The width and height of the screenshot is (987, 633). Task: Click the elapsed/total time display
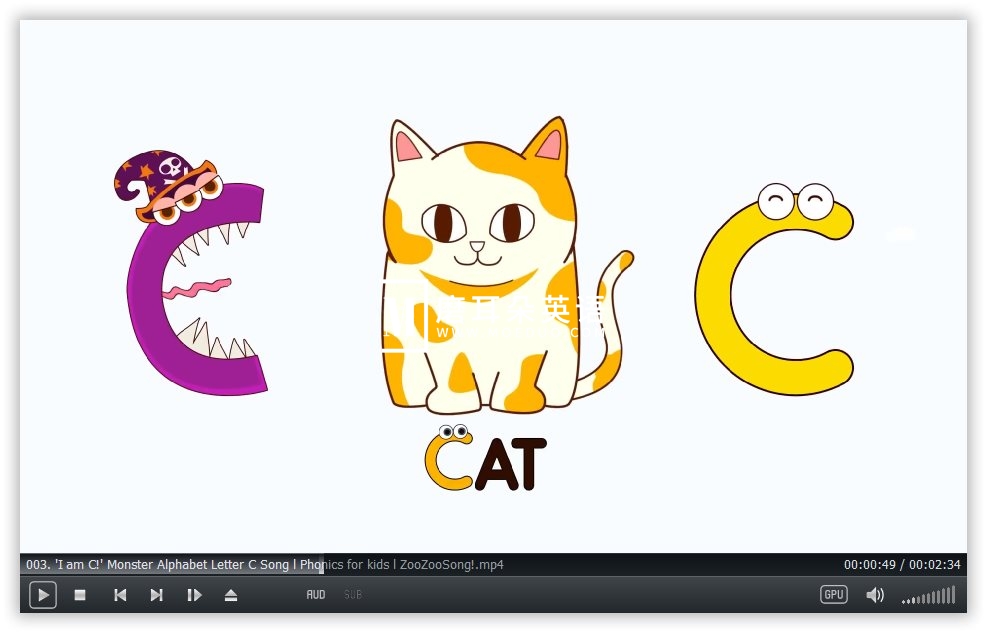(x=901, y=565)
